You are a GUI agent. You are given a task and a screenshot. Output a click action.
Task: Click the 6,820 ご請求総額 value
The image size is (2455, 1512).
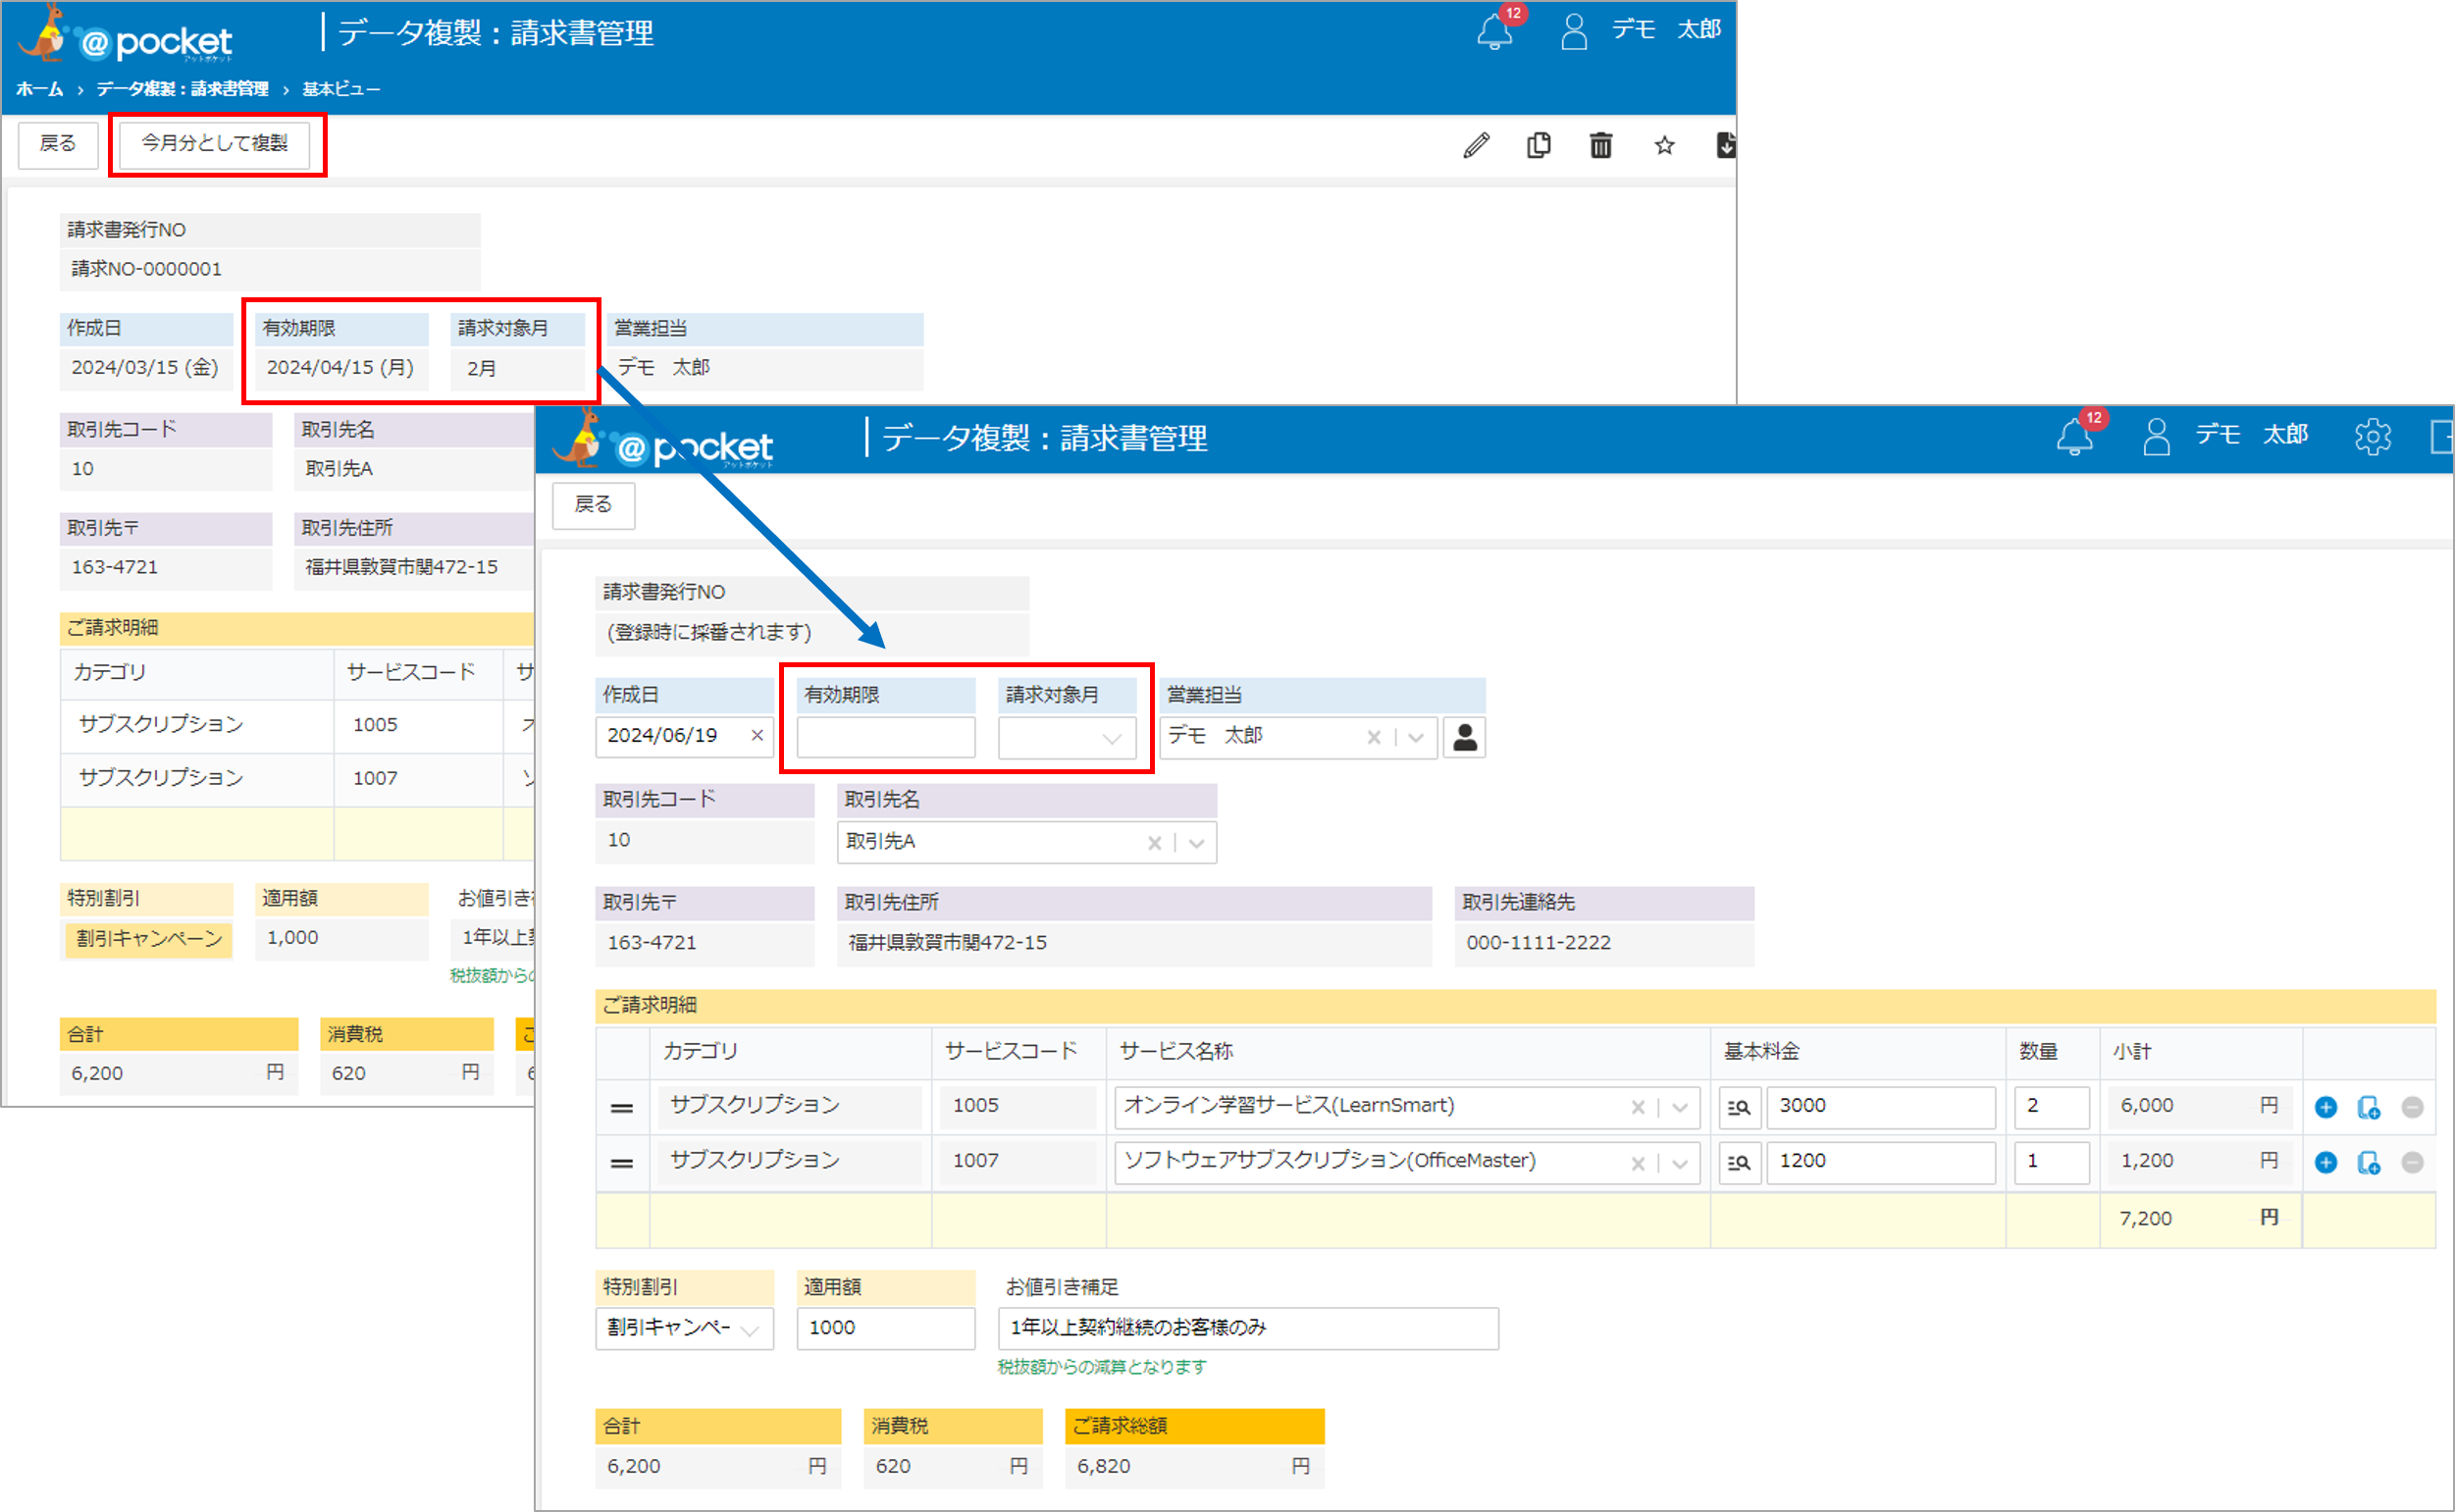point(1103,1467)
